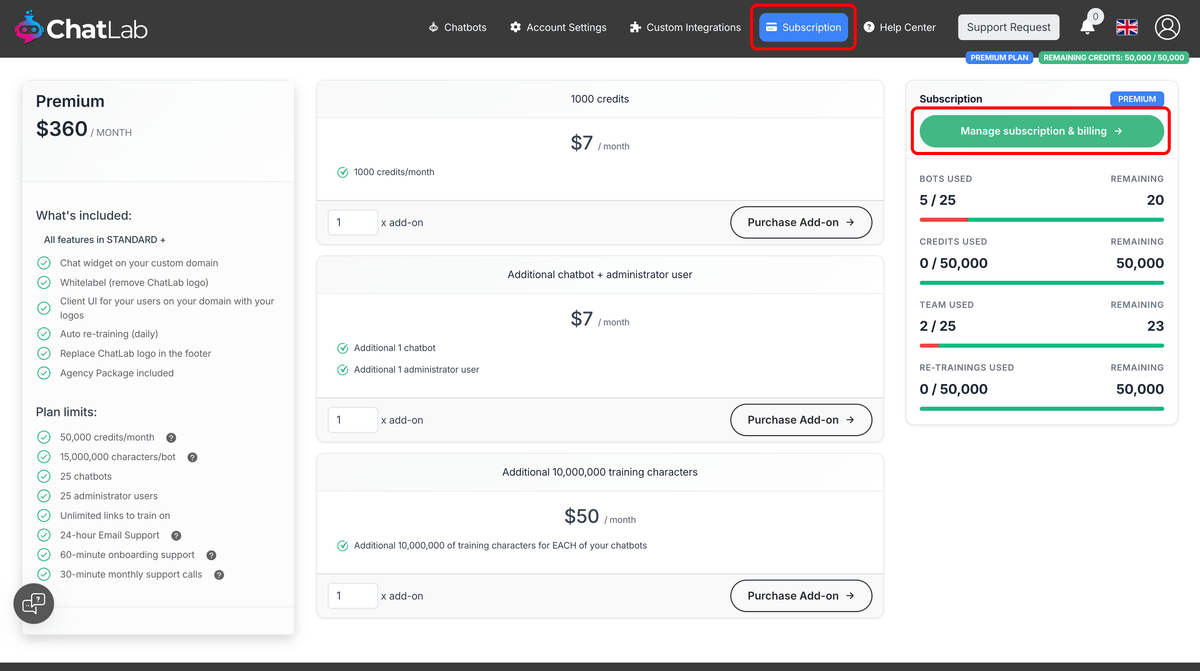Click the tooltip beside 50,000 credits/month

pos(171,438)
